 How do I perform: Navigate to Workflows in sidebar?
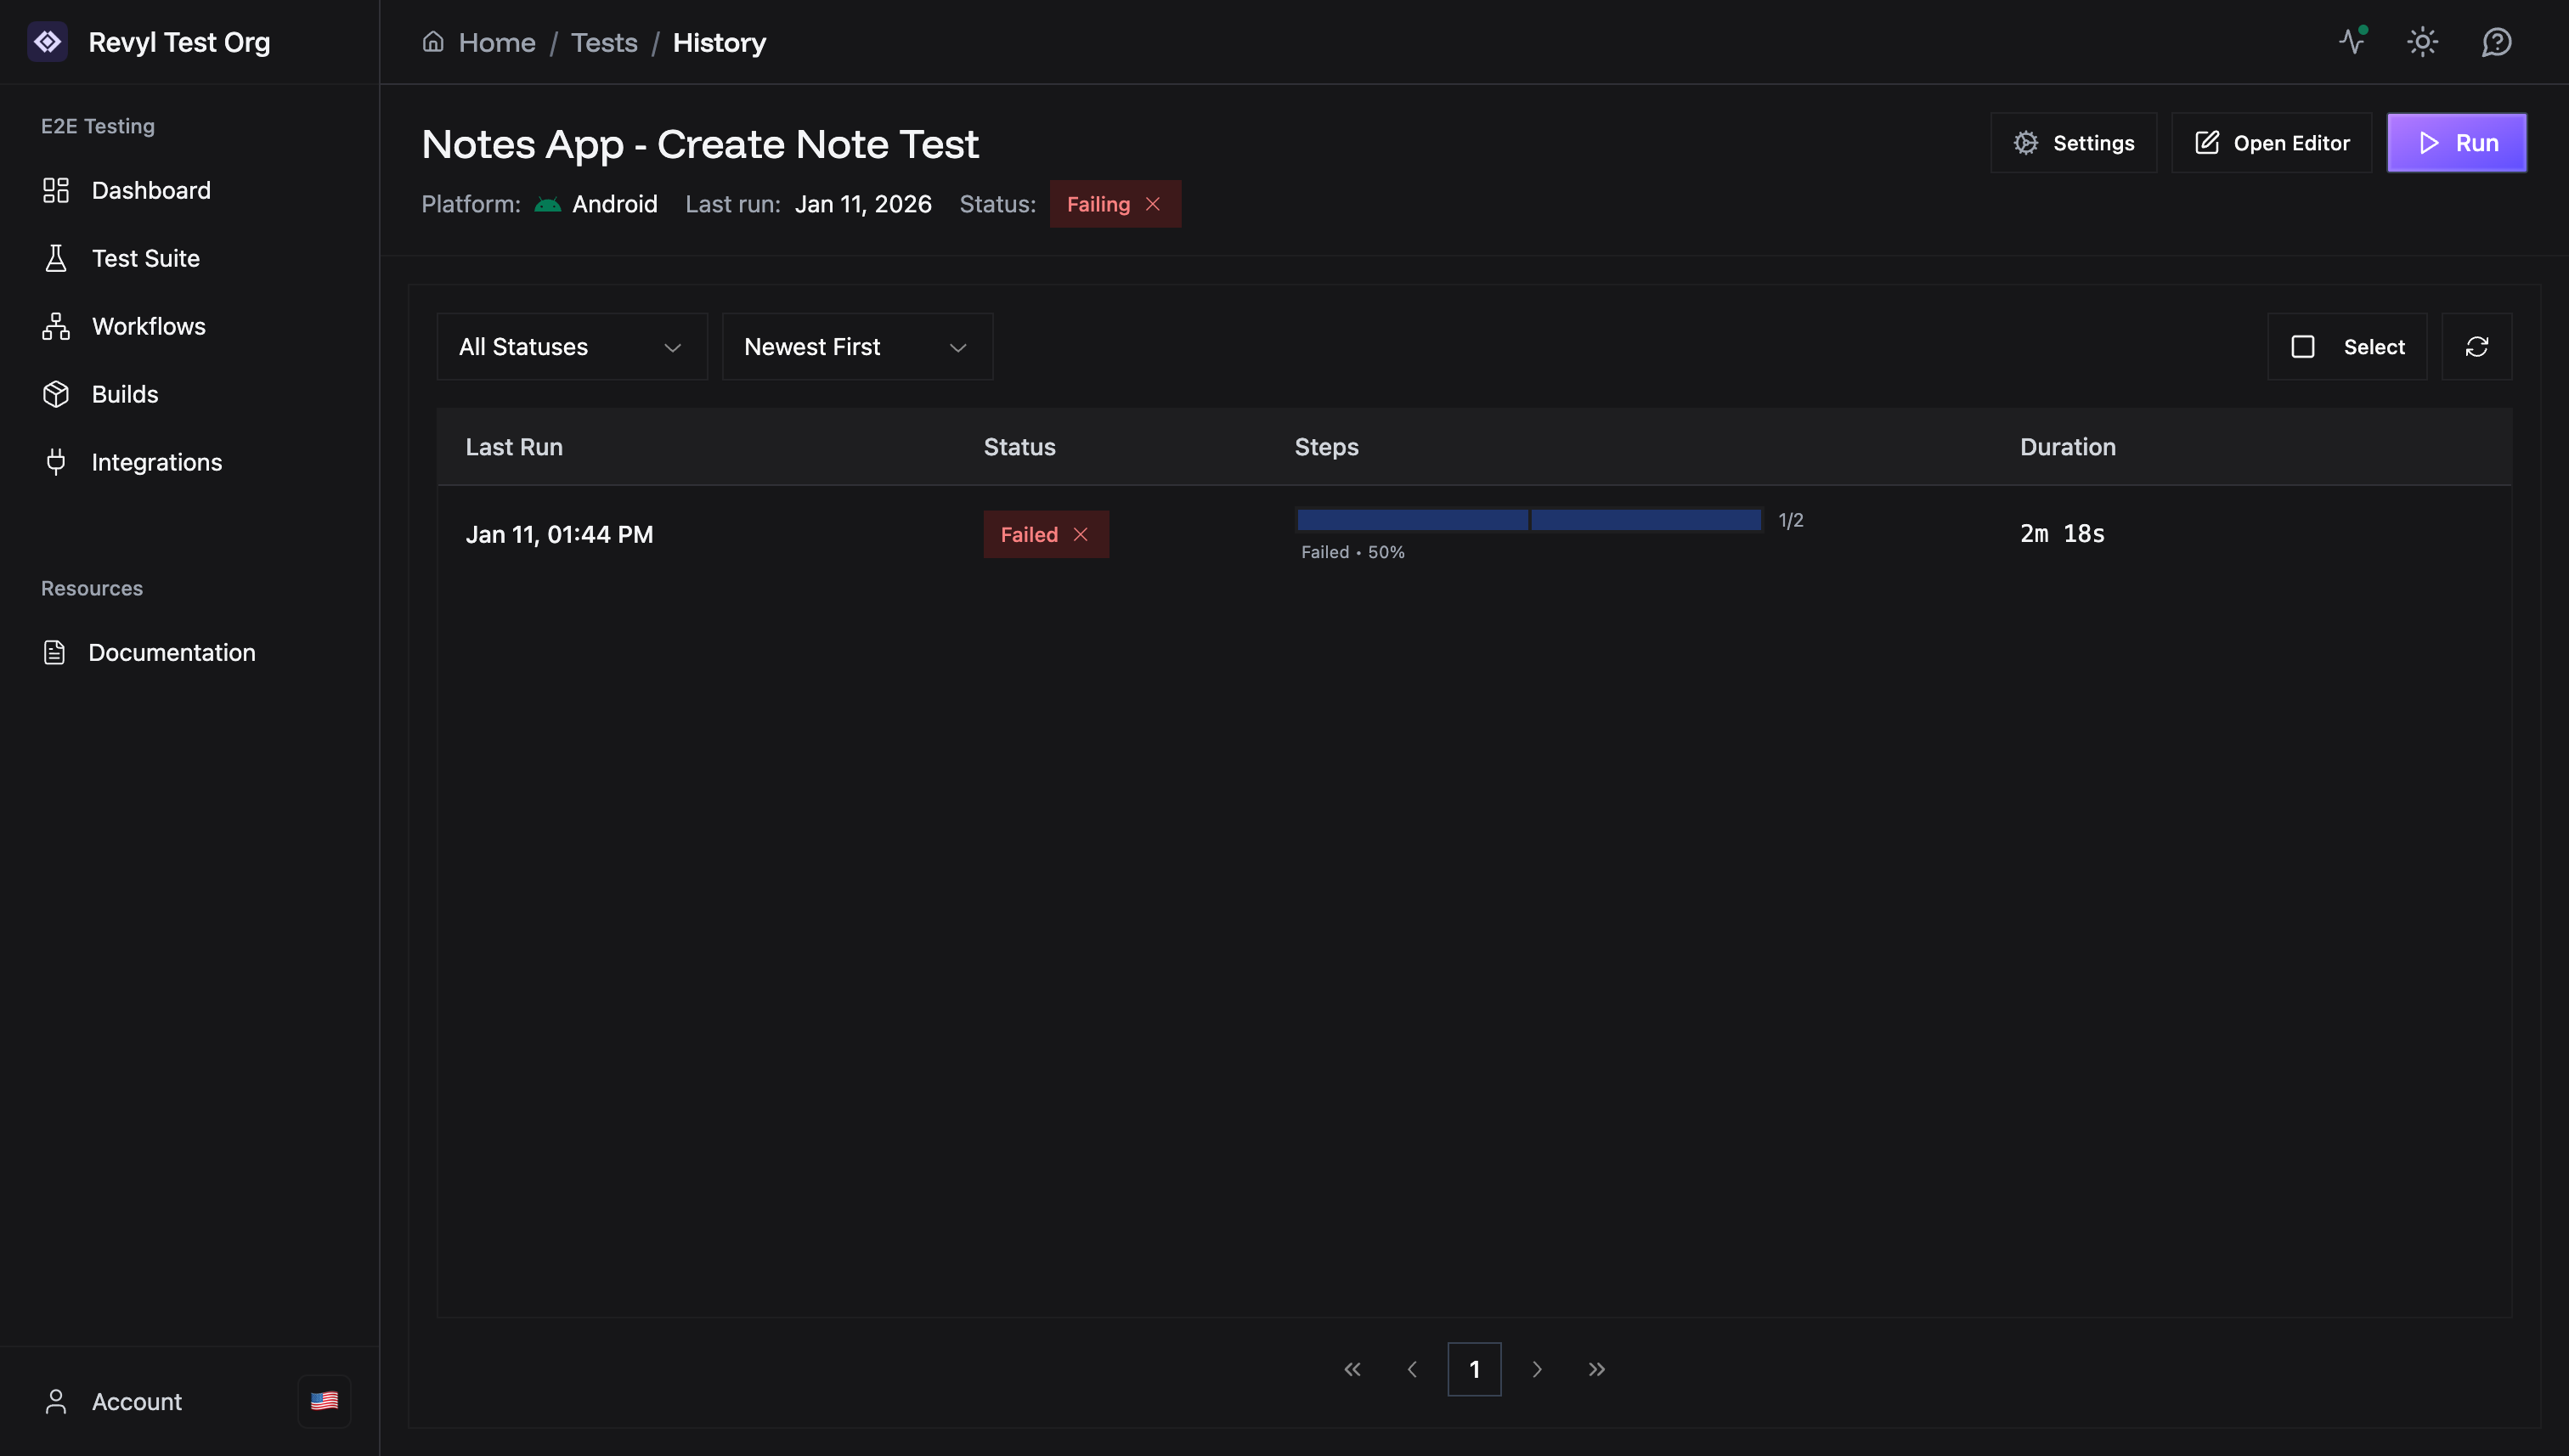pyautogui.click(x=148, y=326)
